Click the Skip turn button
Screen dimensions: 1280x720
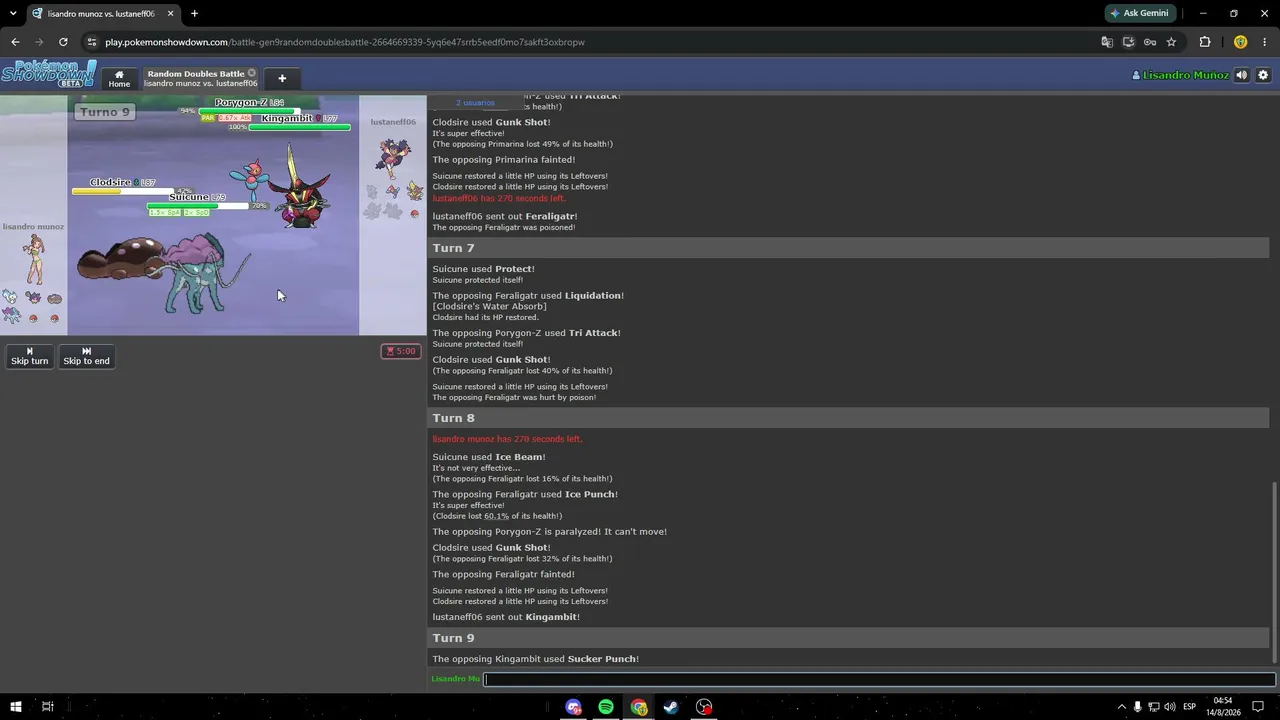29,356
